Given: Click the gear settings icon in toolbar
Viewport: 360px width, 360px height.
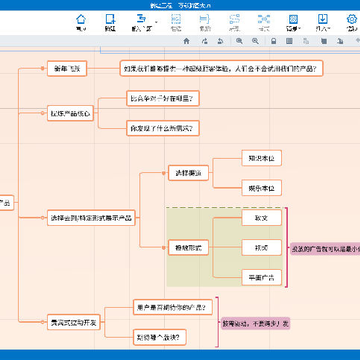Looking at the screenshot, I should (x=352, y=19).
